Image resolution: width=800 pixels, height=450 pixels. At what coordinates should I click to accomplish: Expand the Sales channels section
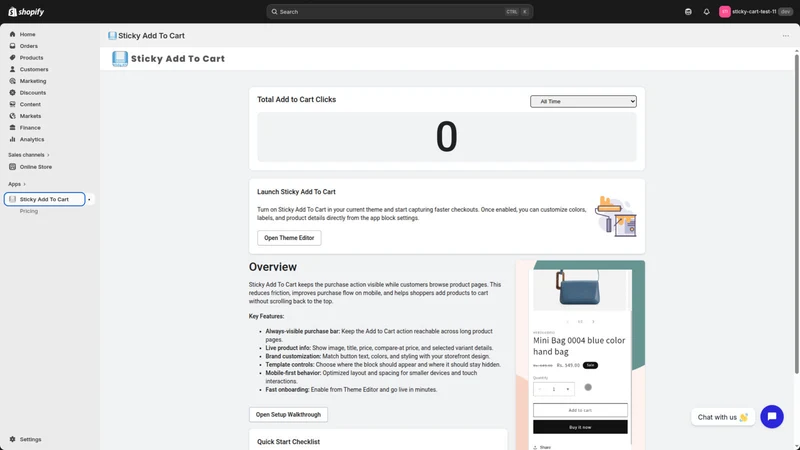coord(29,155)
